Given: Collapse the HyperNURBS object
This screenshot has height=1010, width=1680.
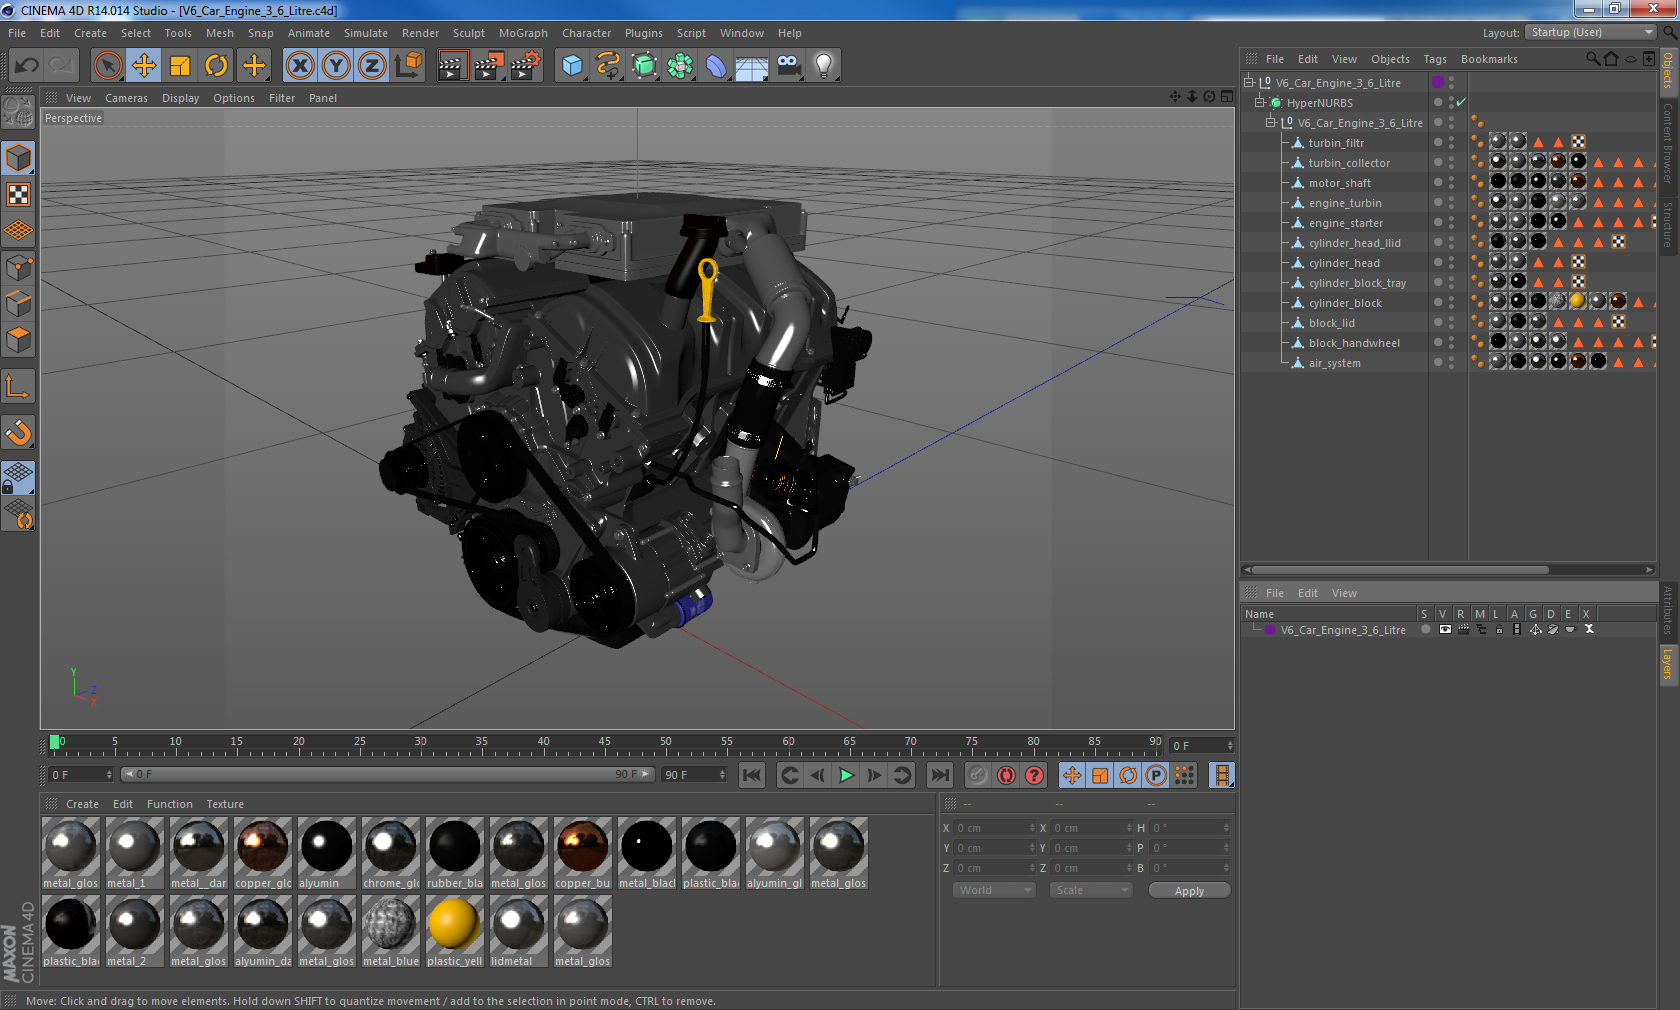Looking at the screenshot, I should click(x=1260, y=103).
